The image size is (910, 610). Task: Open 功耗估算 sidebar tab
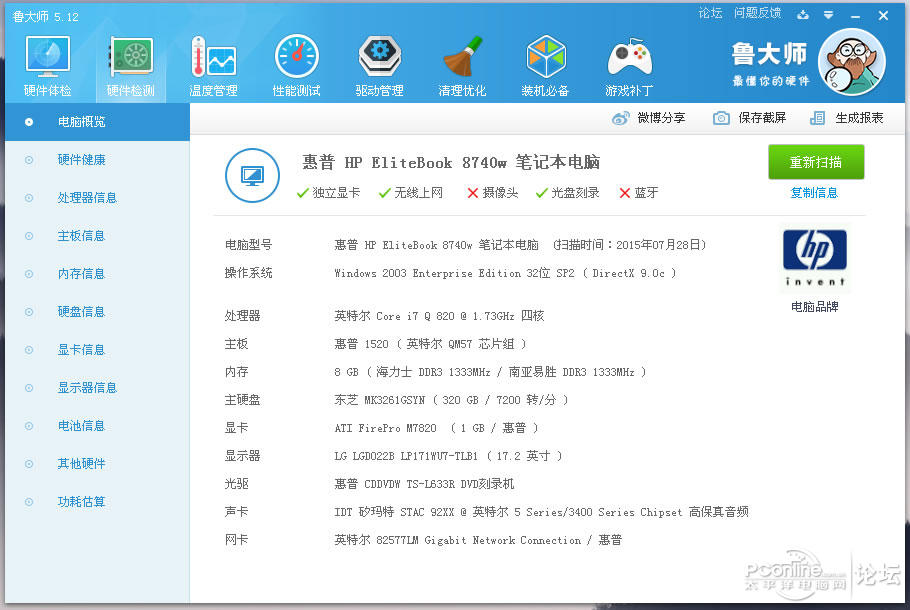[98, 502]
